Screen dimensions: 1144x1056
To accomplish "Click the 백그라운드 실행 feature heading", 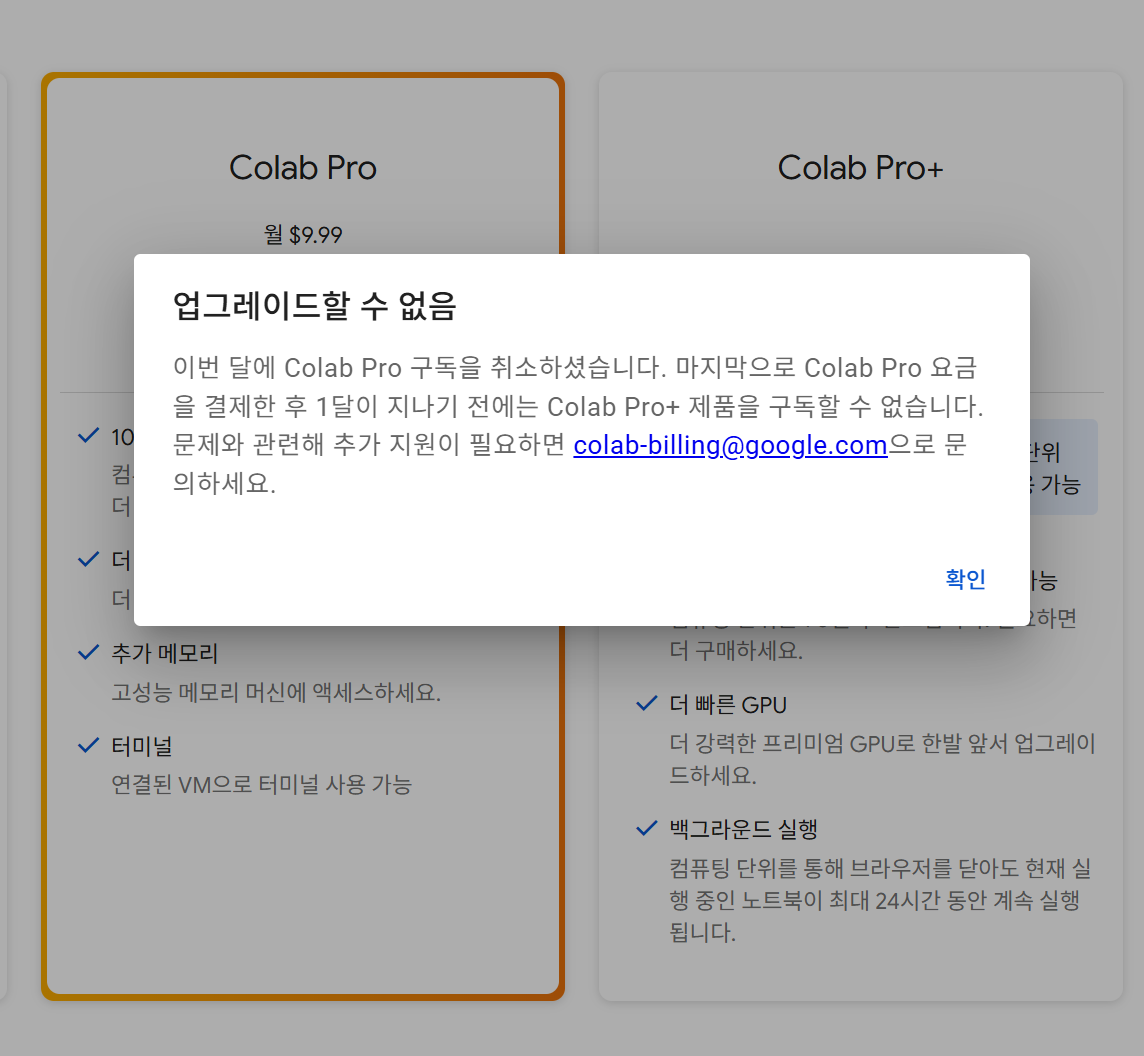I will 743,829.
